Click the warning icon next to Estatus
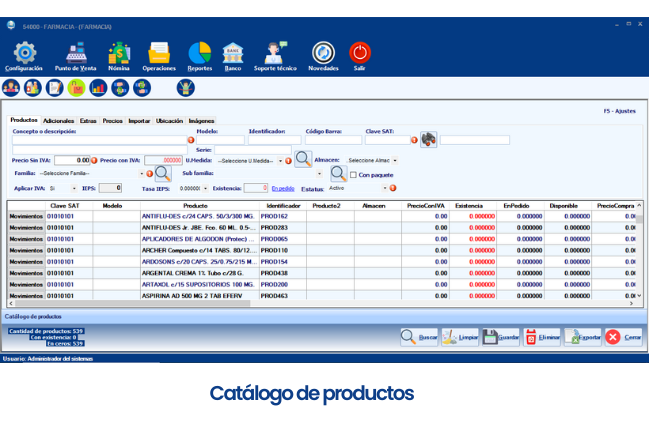This screenshot has width=649, height=427. tap(393, 188)
